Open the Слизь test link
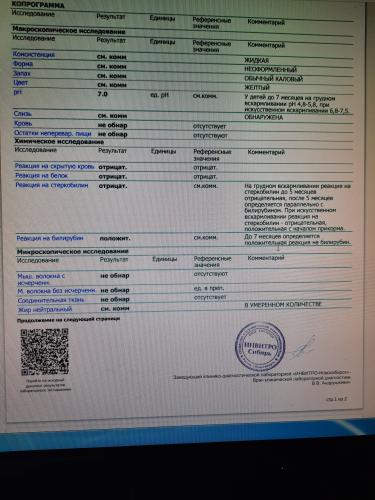The width and height of the screenshot is (375, 500). tap(23, 114)
